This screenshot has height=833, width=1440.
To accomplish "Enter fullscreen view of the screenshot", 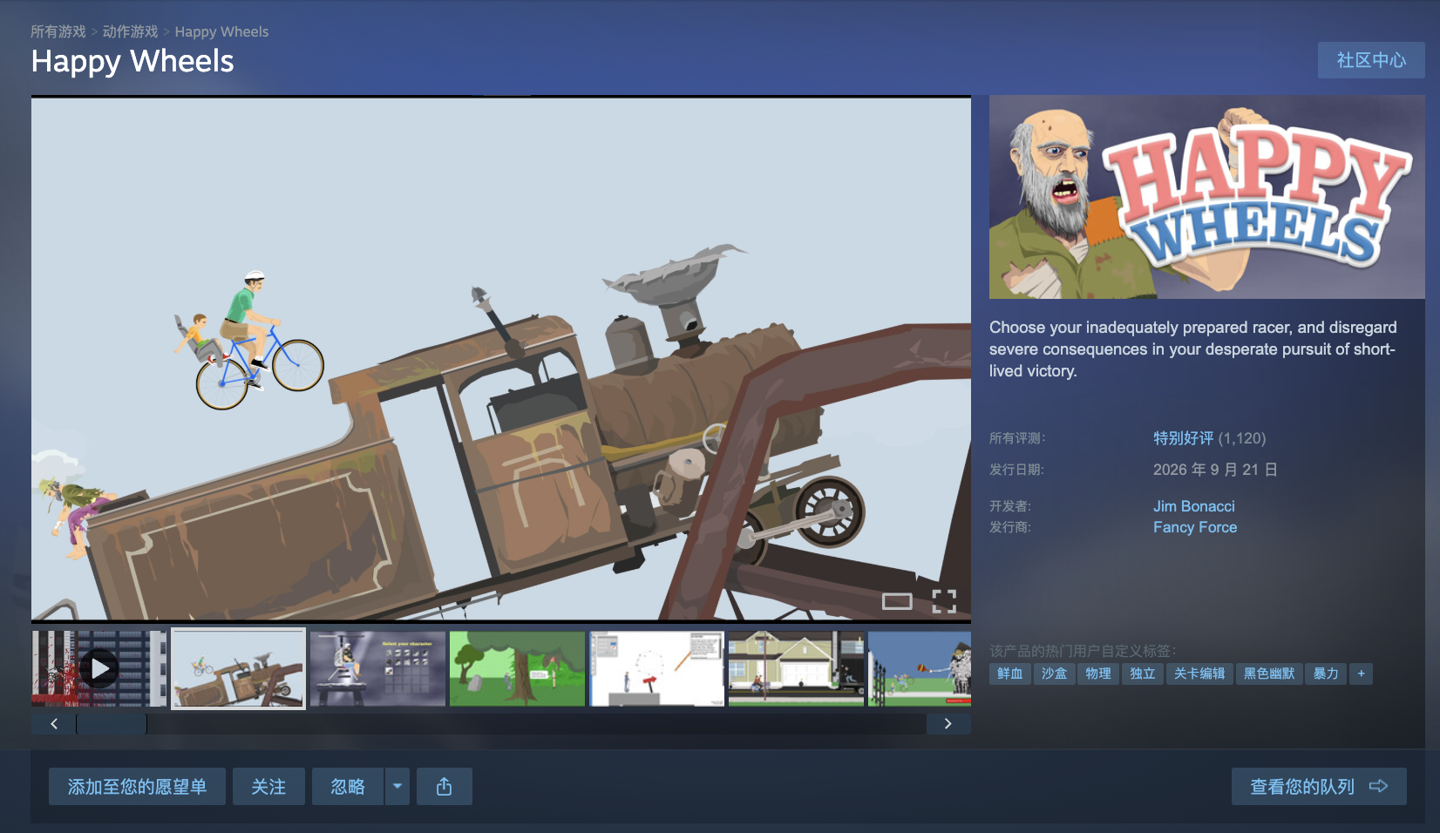I will [x=944, y=601].
